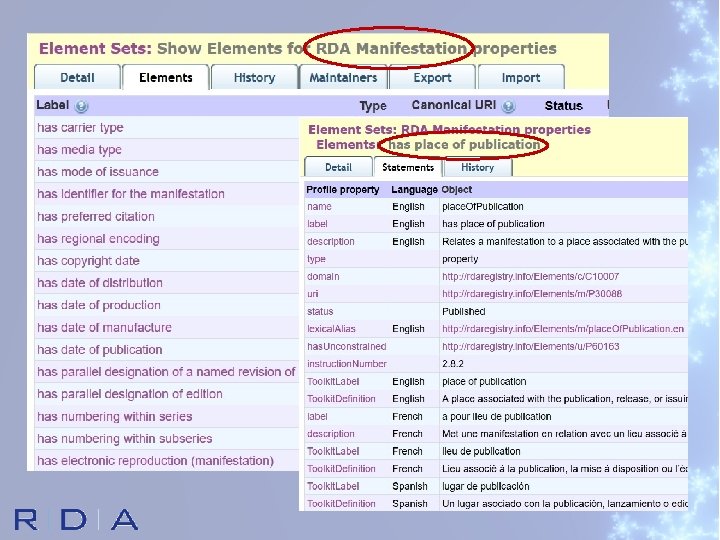Click English ToolkitDefinition property
Viewport: 720px width, 540px height.
[341, 399]
